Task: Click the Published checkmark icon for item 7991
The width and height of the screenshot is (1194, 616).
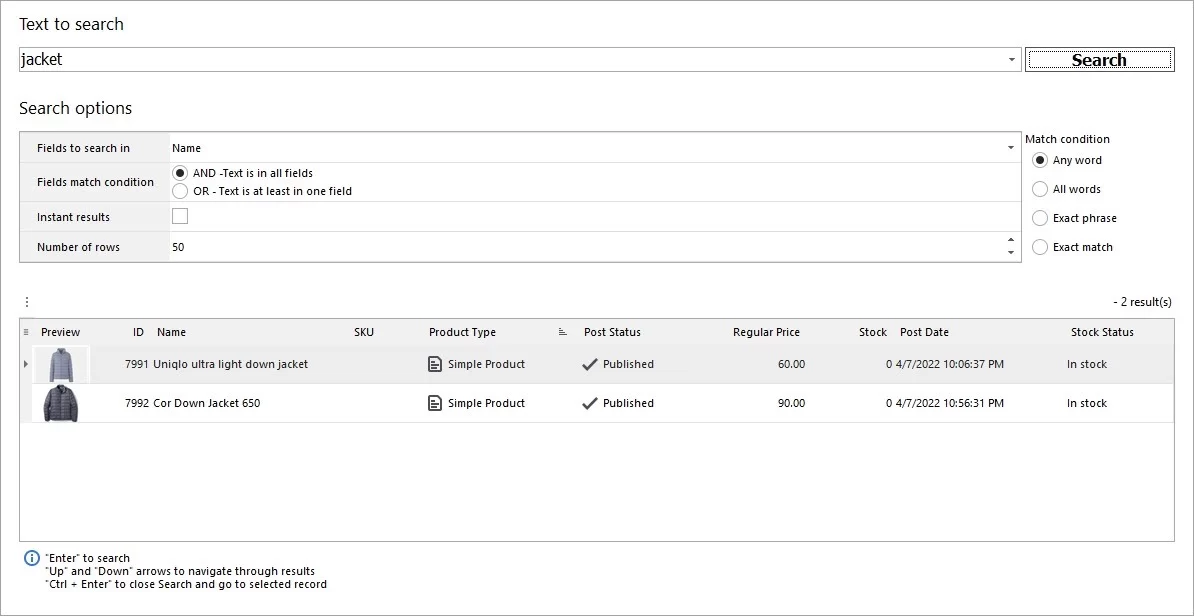Action: 591,363
